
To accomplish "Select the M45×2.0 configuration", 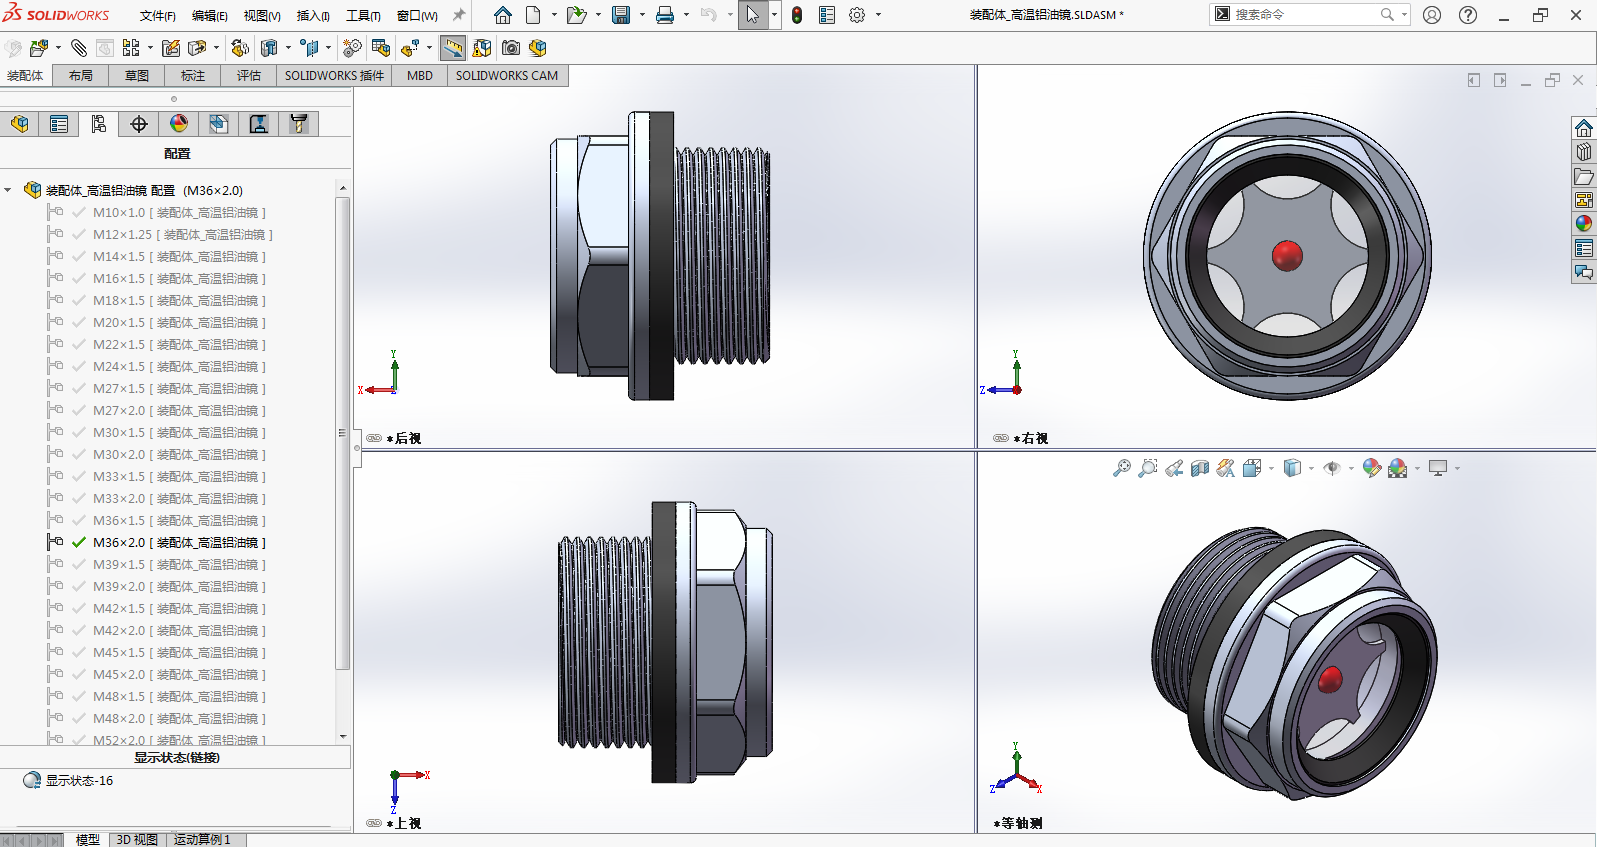I will 179,674.
